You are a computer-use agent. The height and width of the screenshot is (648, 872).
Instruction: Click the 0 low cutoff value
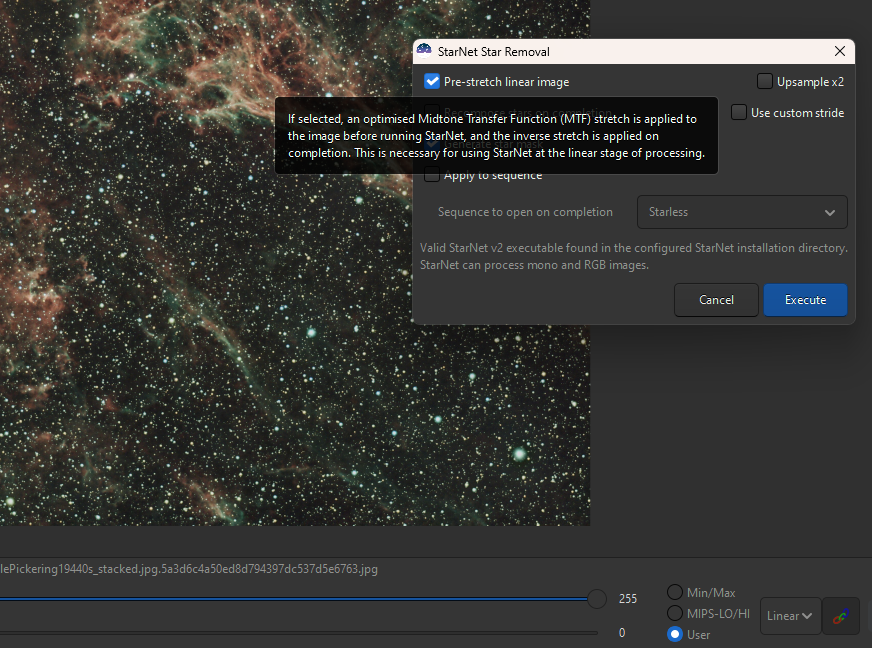[622, 632]
